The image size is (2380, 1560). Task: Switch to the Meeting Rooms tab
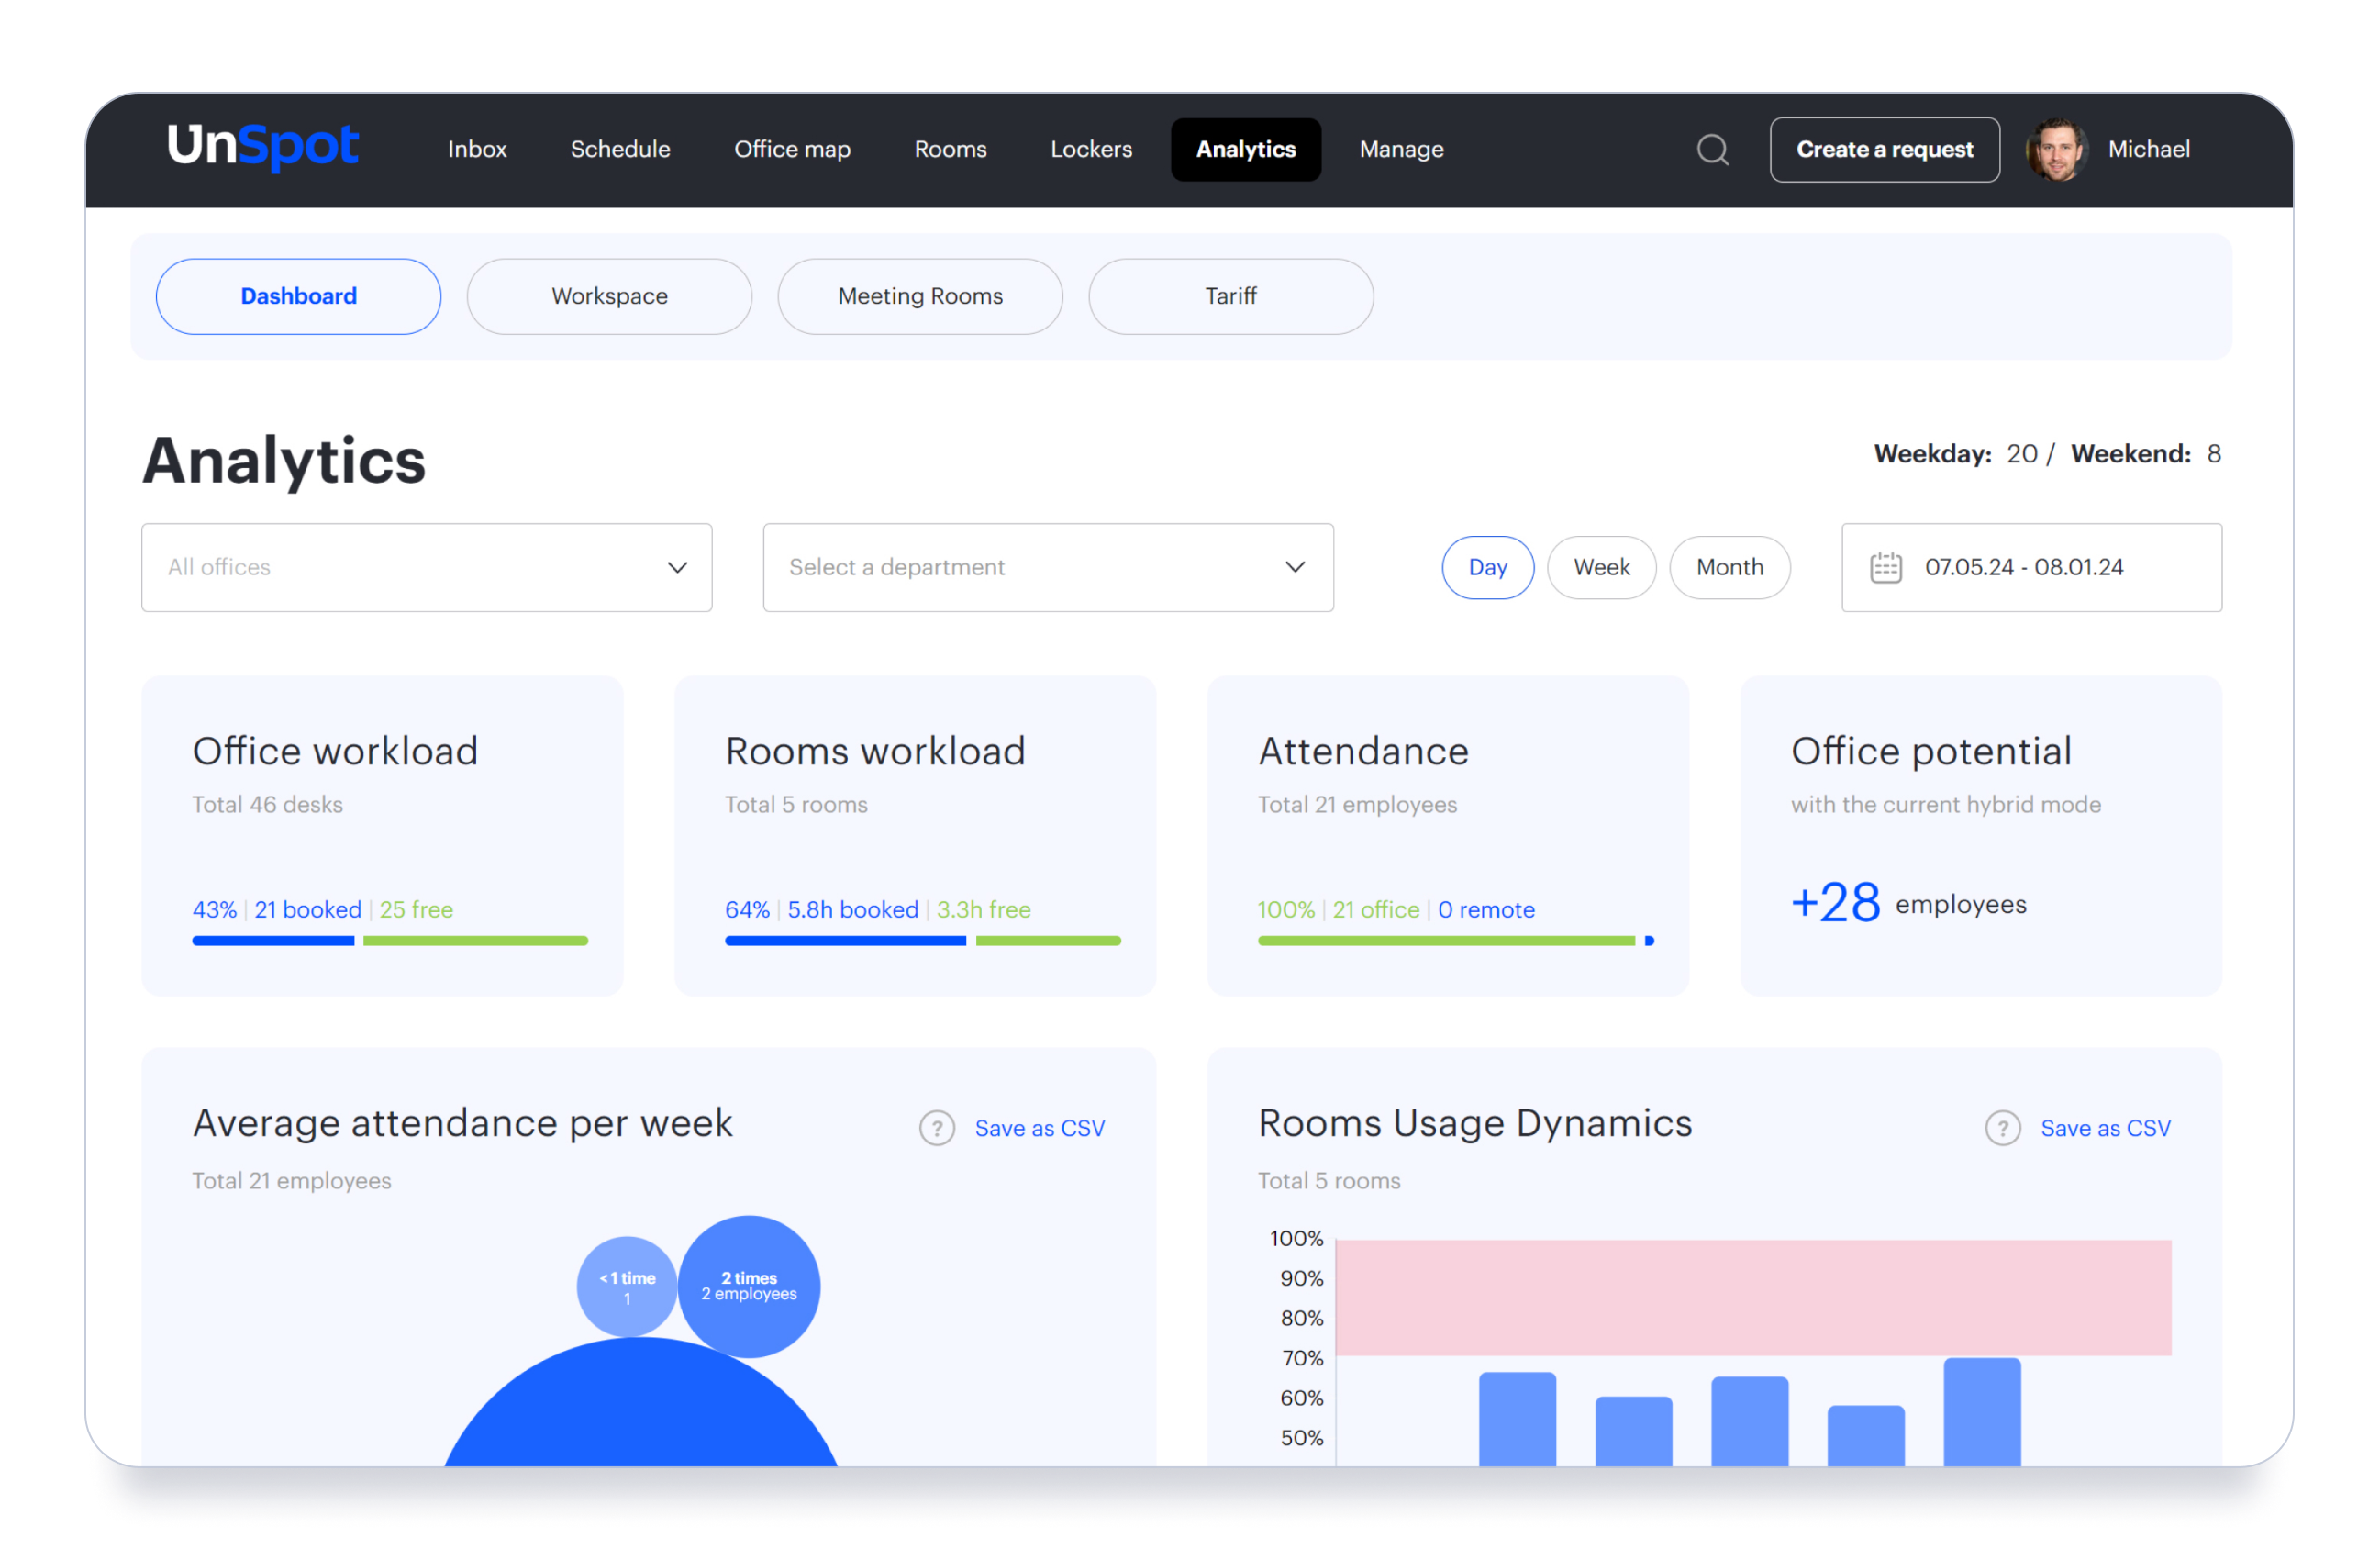919,296
